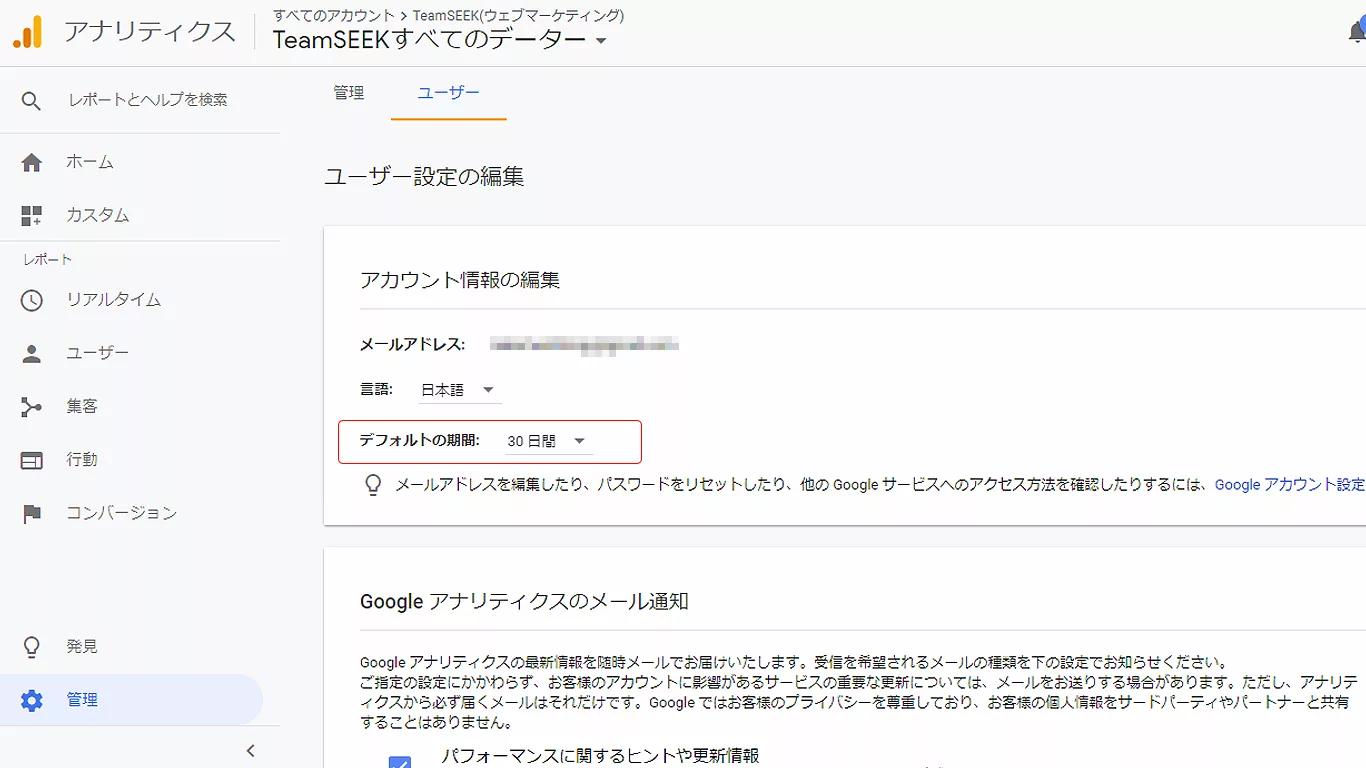Switch to the 管理 tab
1366x768 pixels.
[349, 92]
